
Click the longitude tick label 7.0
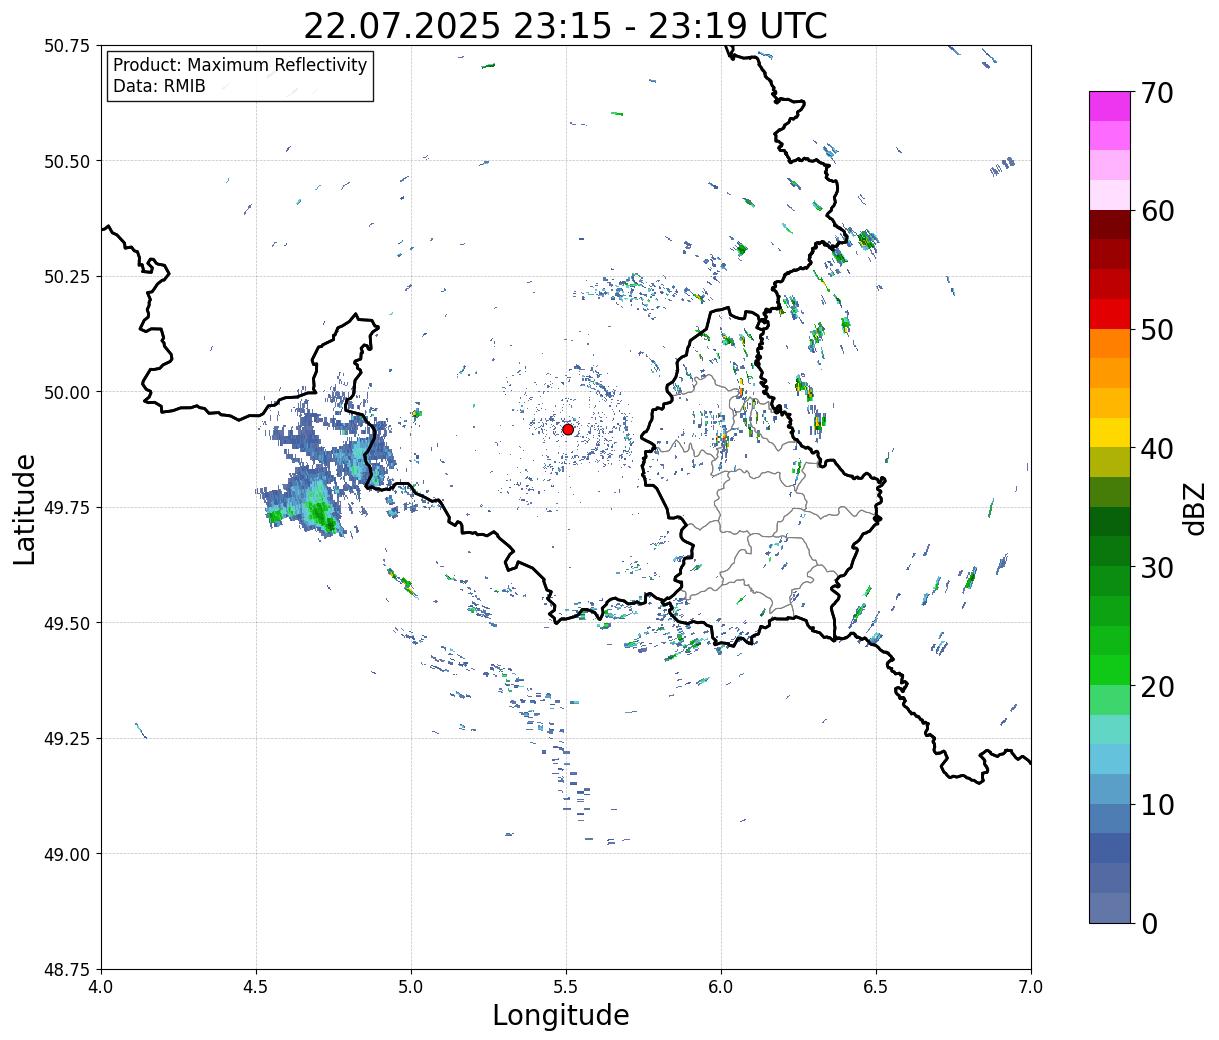(x=1031, y=987)
